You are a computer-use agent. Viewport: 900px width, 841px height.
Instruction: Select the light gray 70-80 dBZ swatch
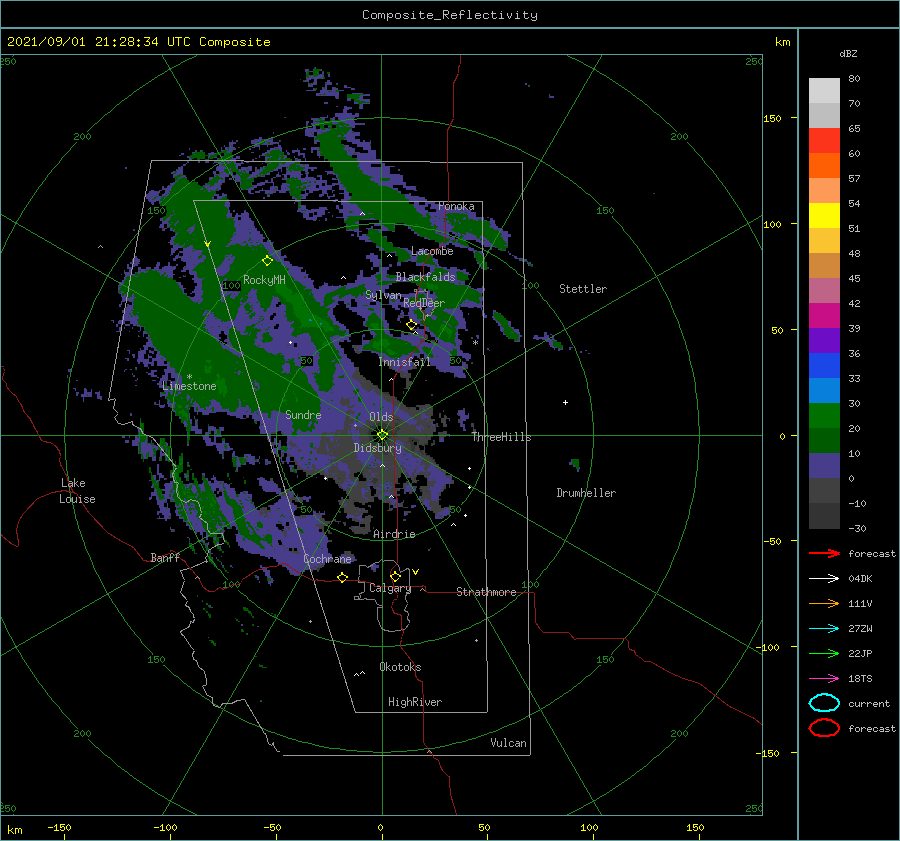(824, 91)
